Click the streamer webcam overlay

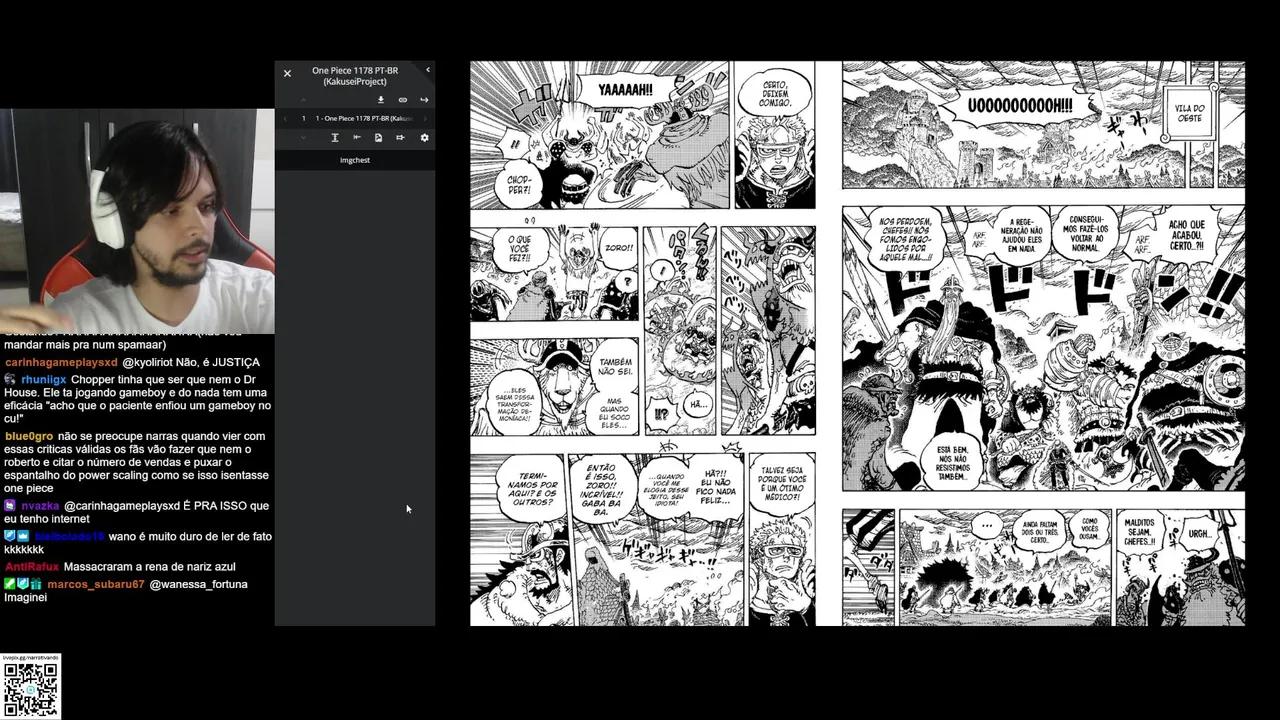click(x=137, y=221)
